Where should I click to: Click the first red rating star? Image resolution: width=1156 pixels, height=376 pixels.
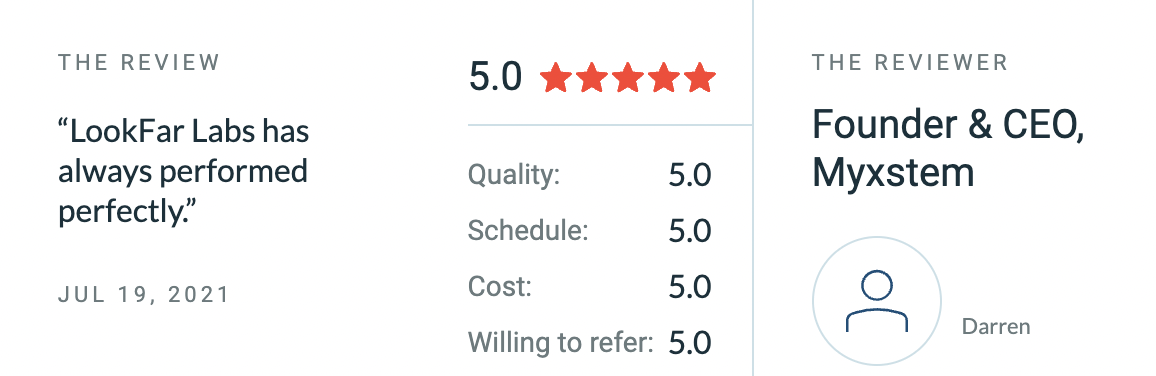click(555, 77)
